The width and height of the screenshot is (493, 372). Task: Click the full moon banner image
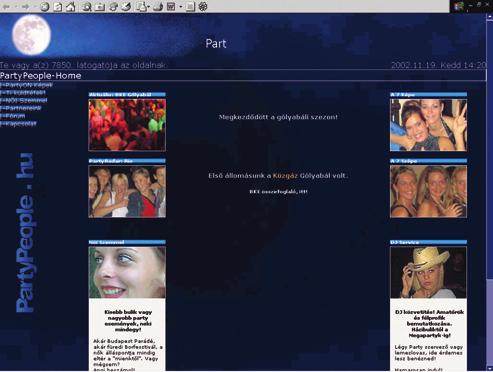[x=31, y=35]
